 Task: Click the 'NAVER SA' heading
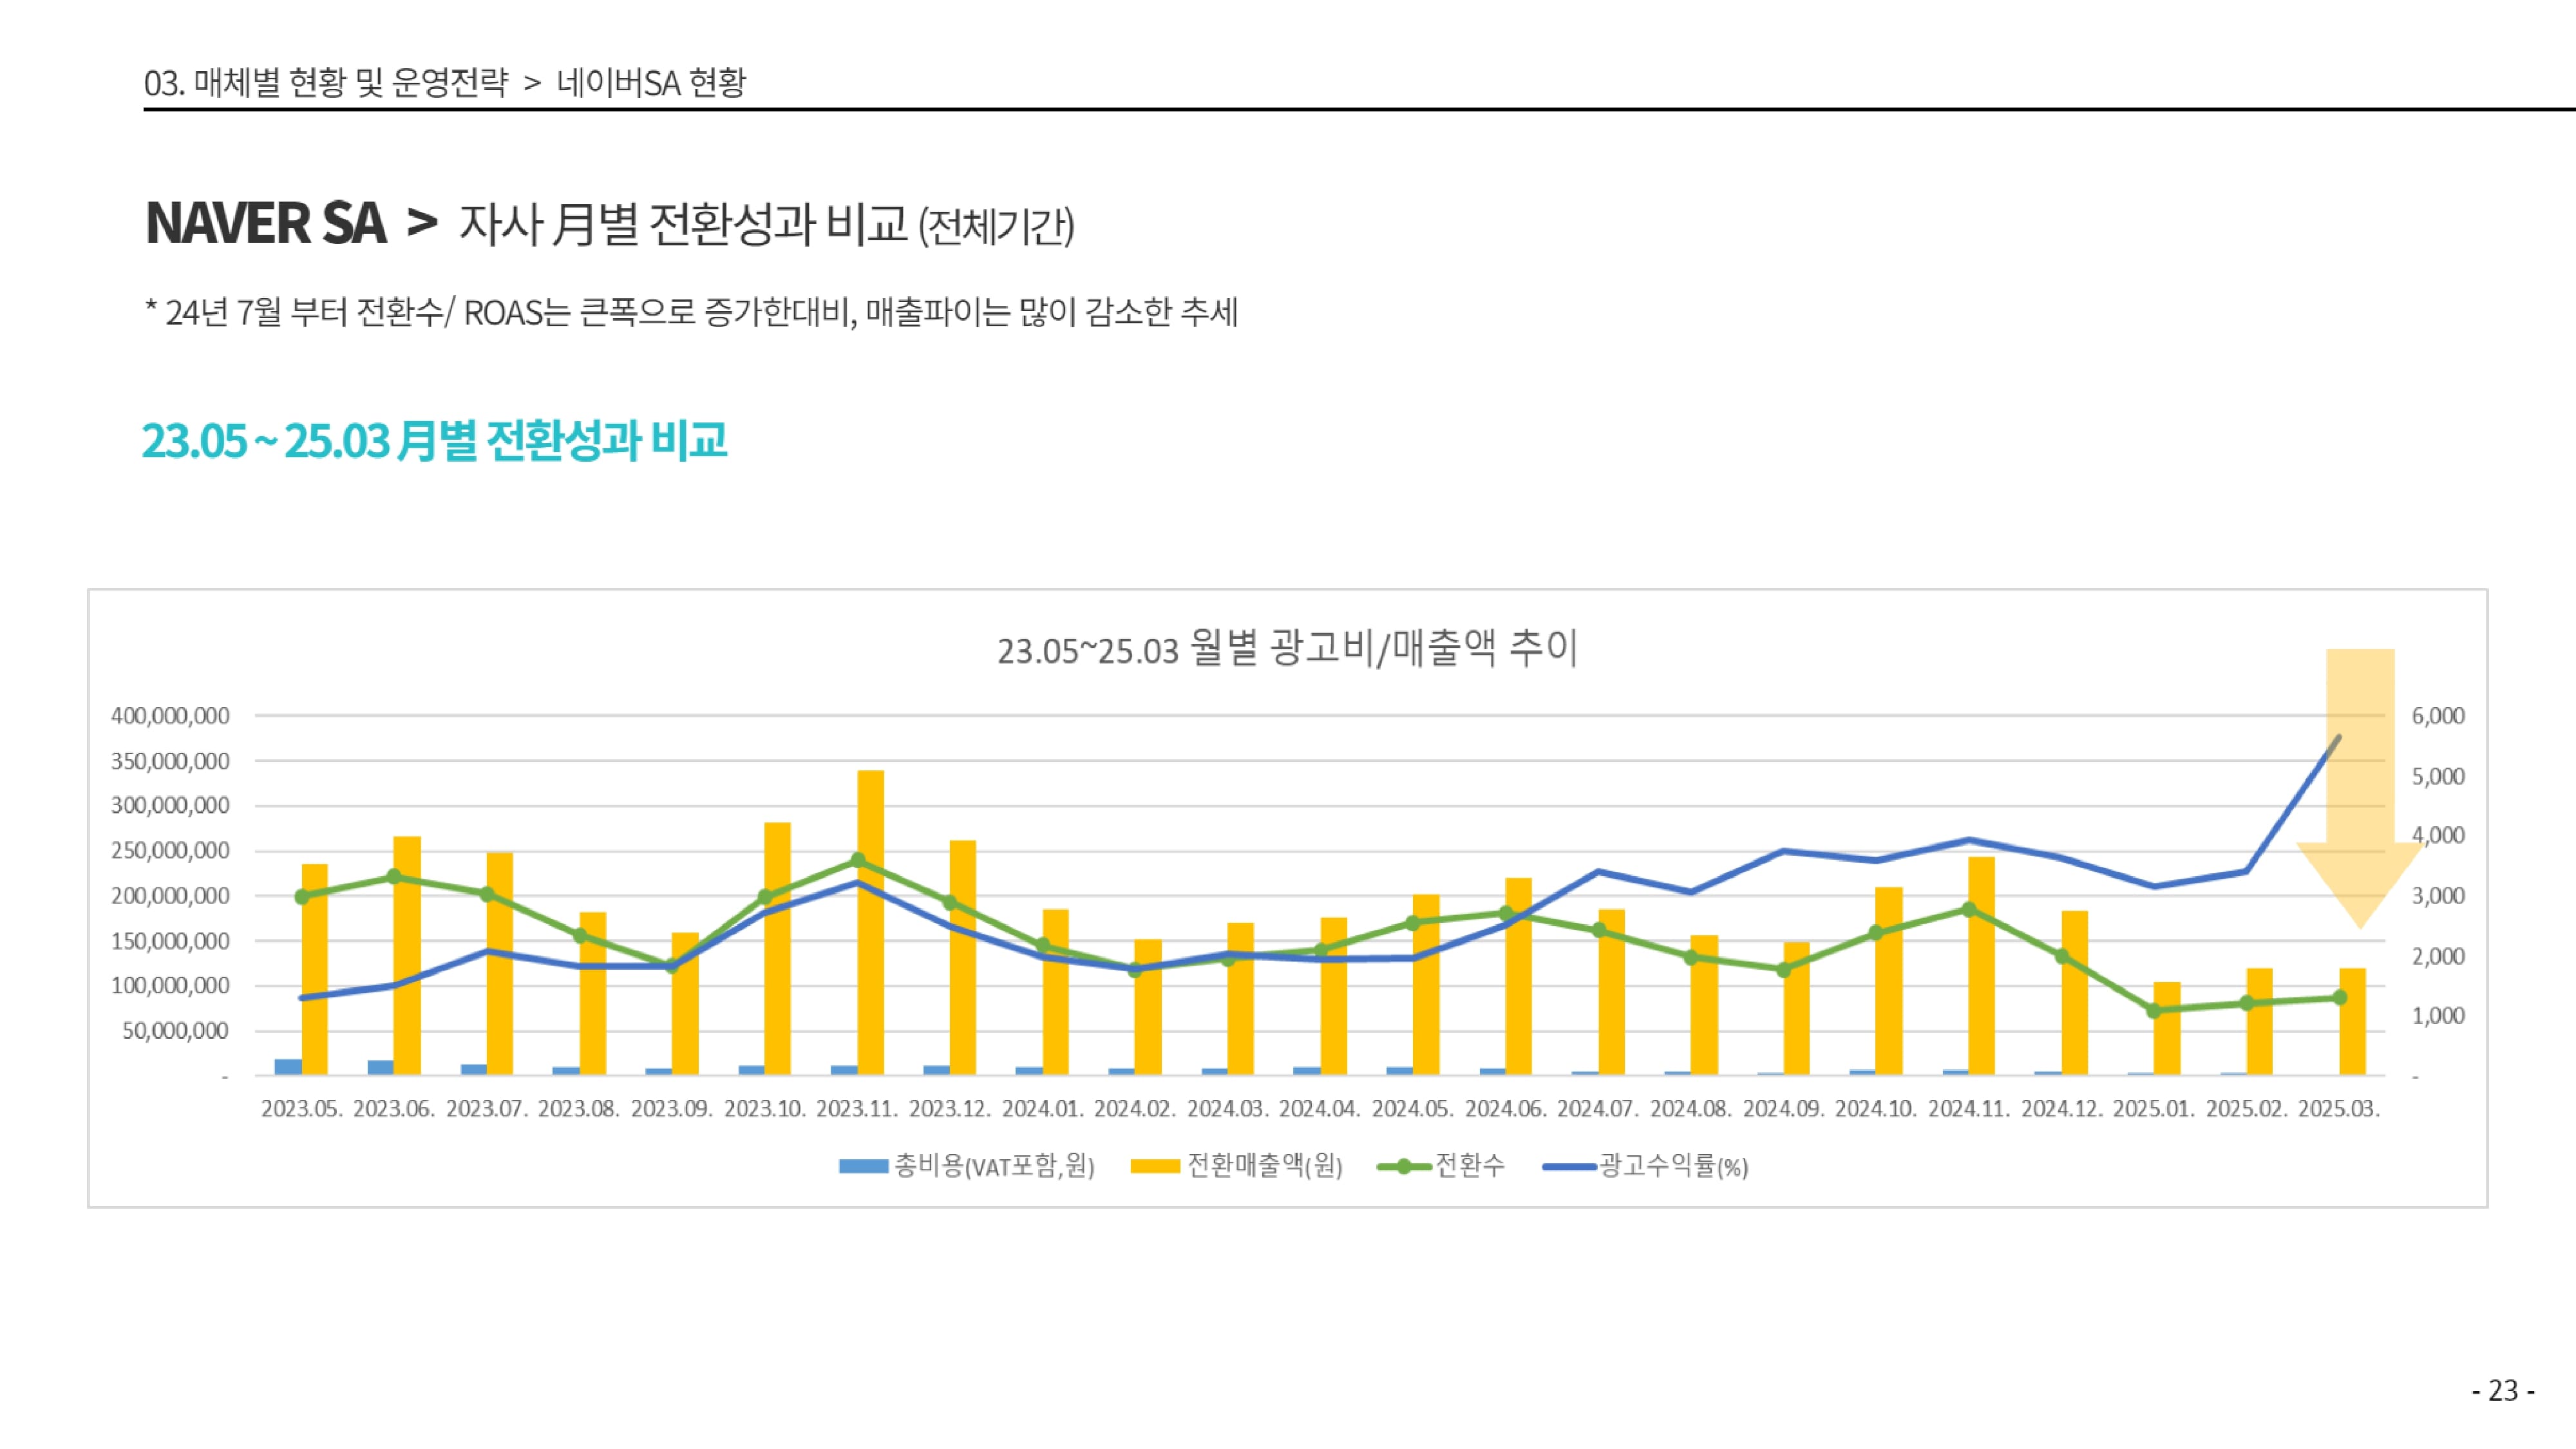pos(266,222)
